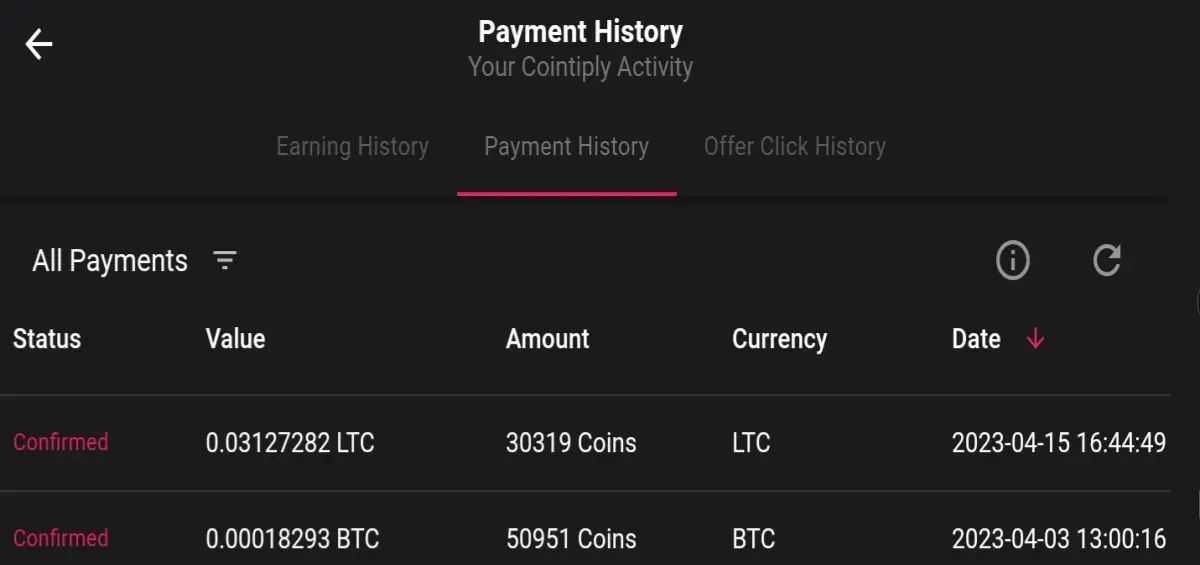This screenshot has width=1200, height=565.
Task: Click the 30319 Coins amount cell
Action: coord(571,443)
